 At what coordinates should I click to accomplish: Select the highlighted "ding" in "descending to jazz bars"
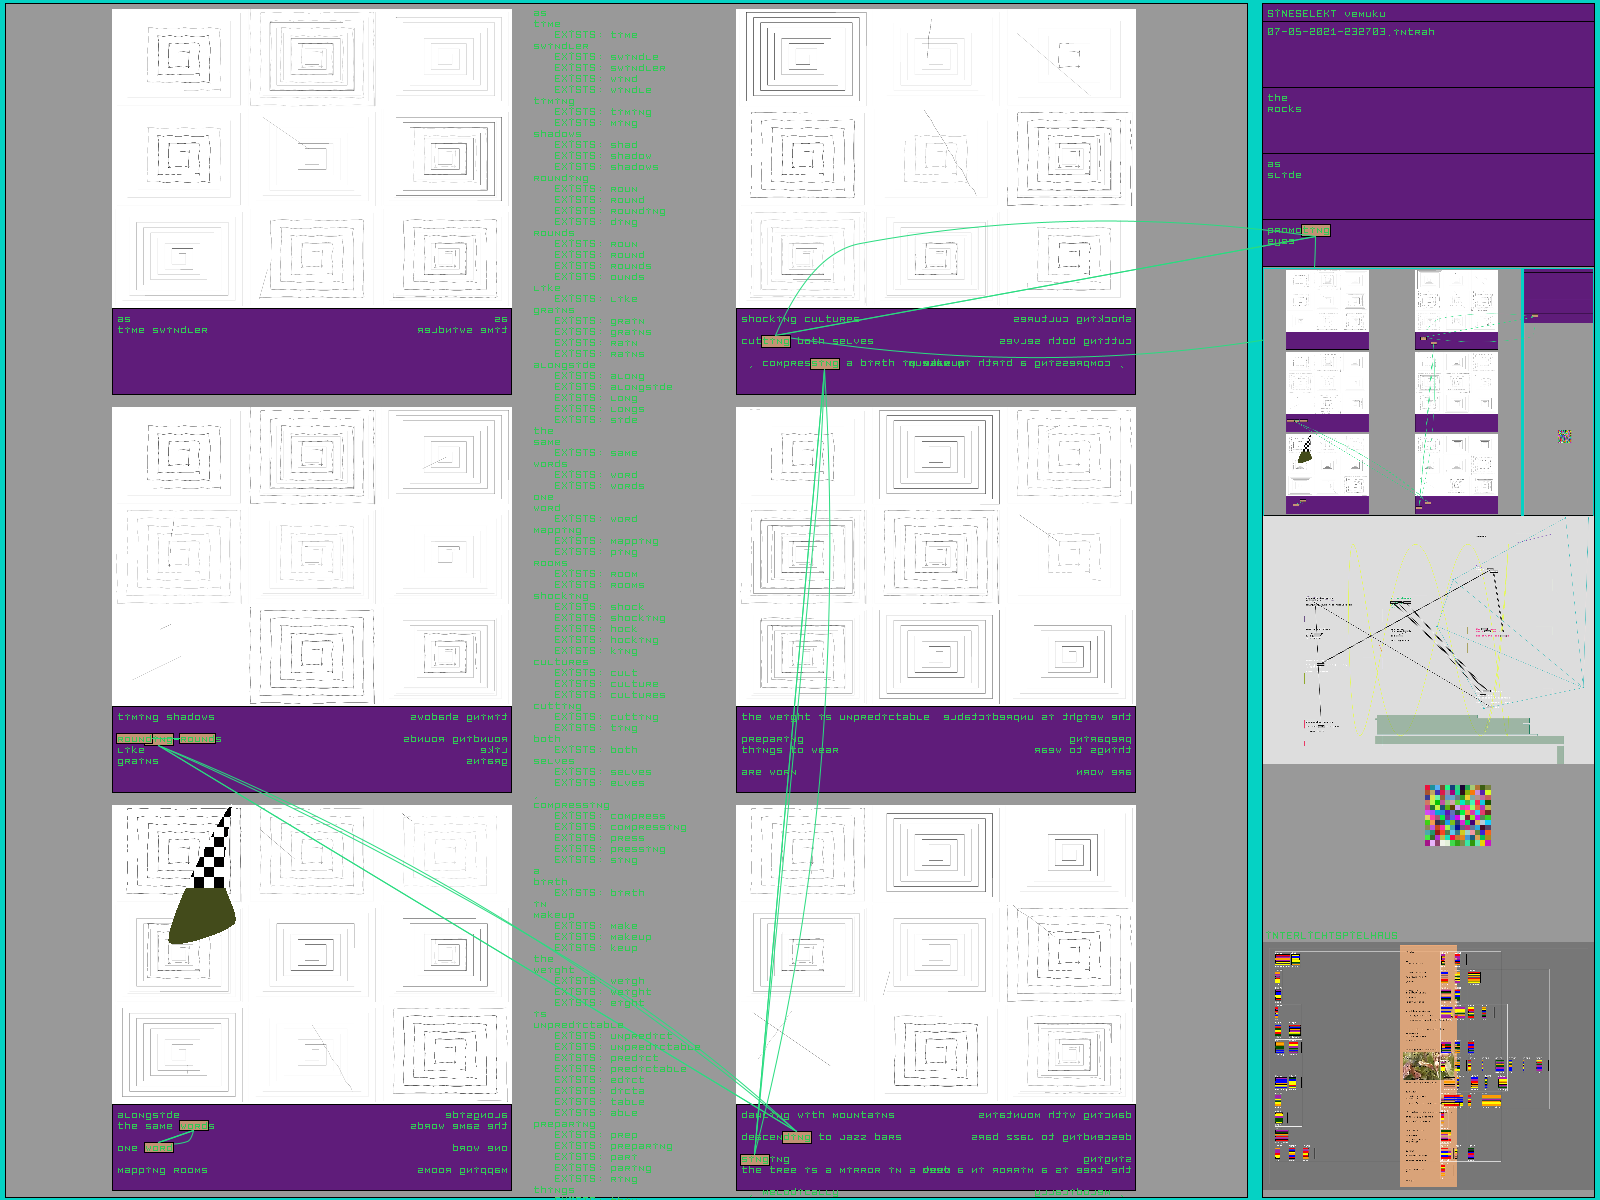[x=797, y=1137]
